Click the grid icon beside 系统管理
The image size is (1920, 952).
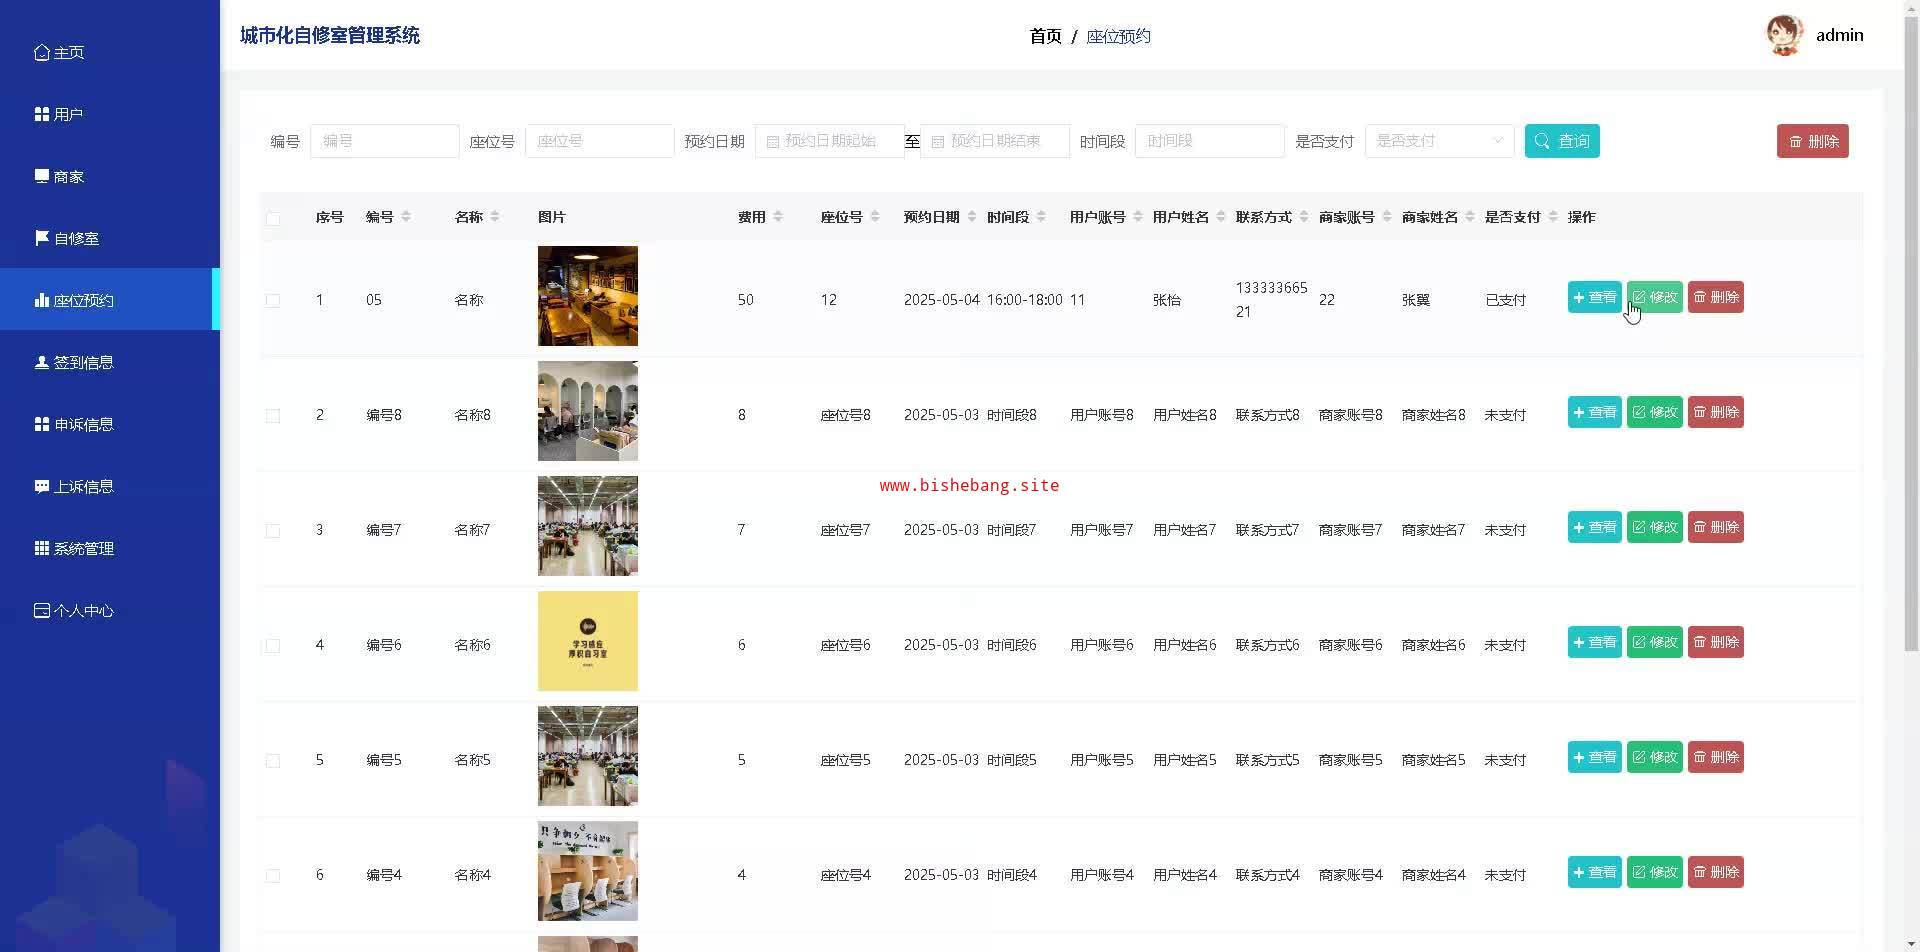(x=41, y=548)
